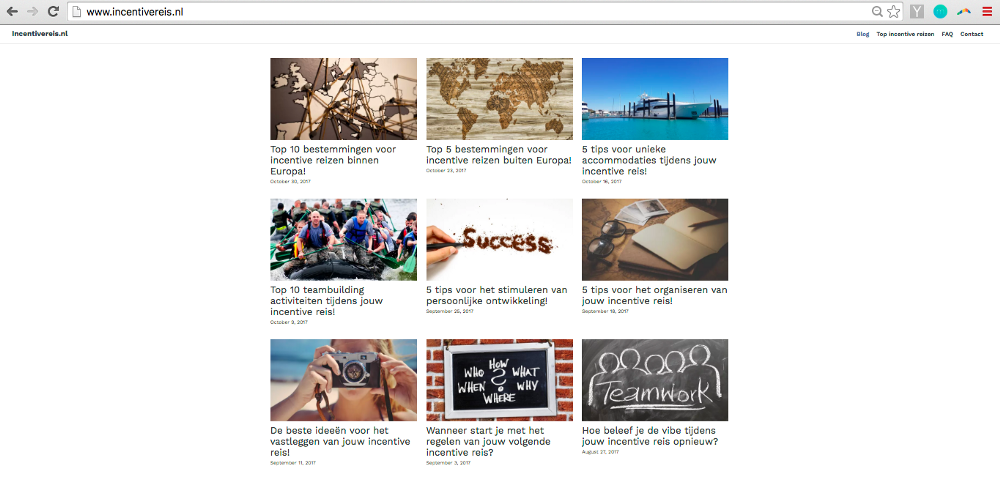Focus the address bar with www.incentivereis.nl
The height and width of the screenshot is (479, 1000).
472,11
